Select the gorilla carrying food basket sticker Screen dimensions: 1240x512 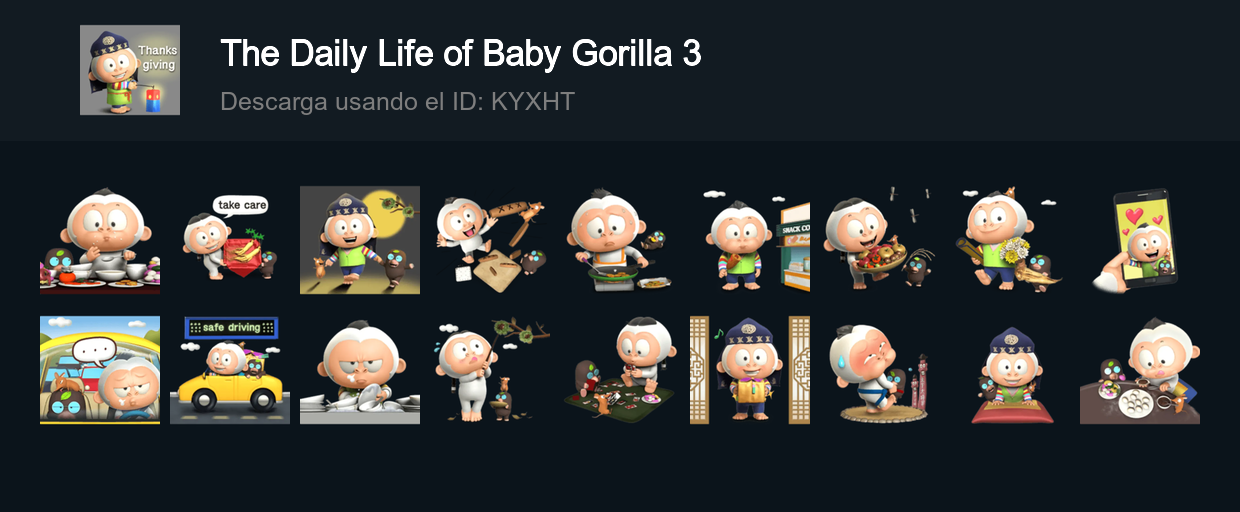coord(880,240)
